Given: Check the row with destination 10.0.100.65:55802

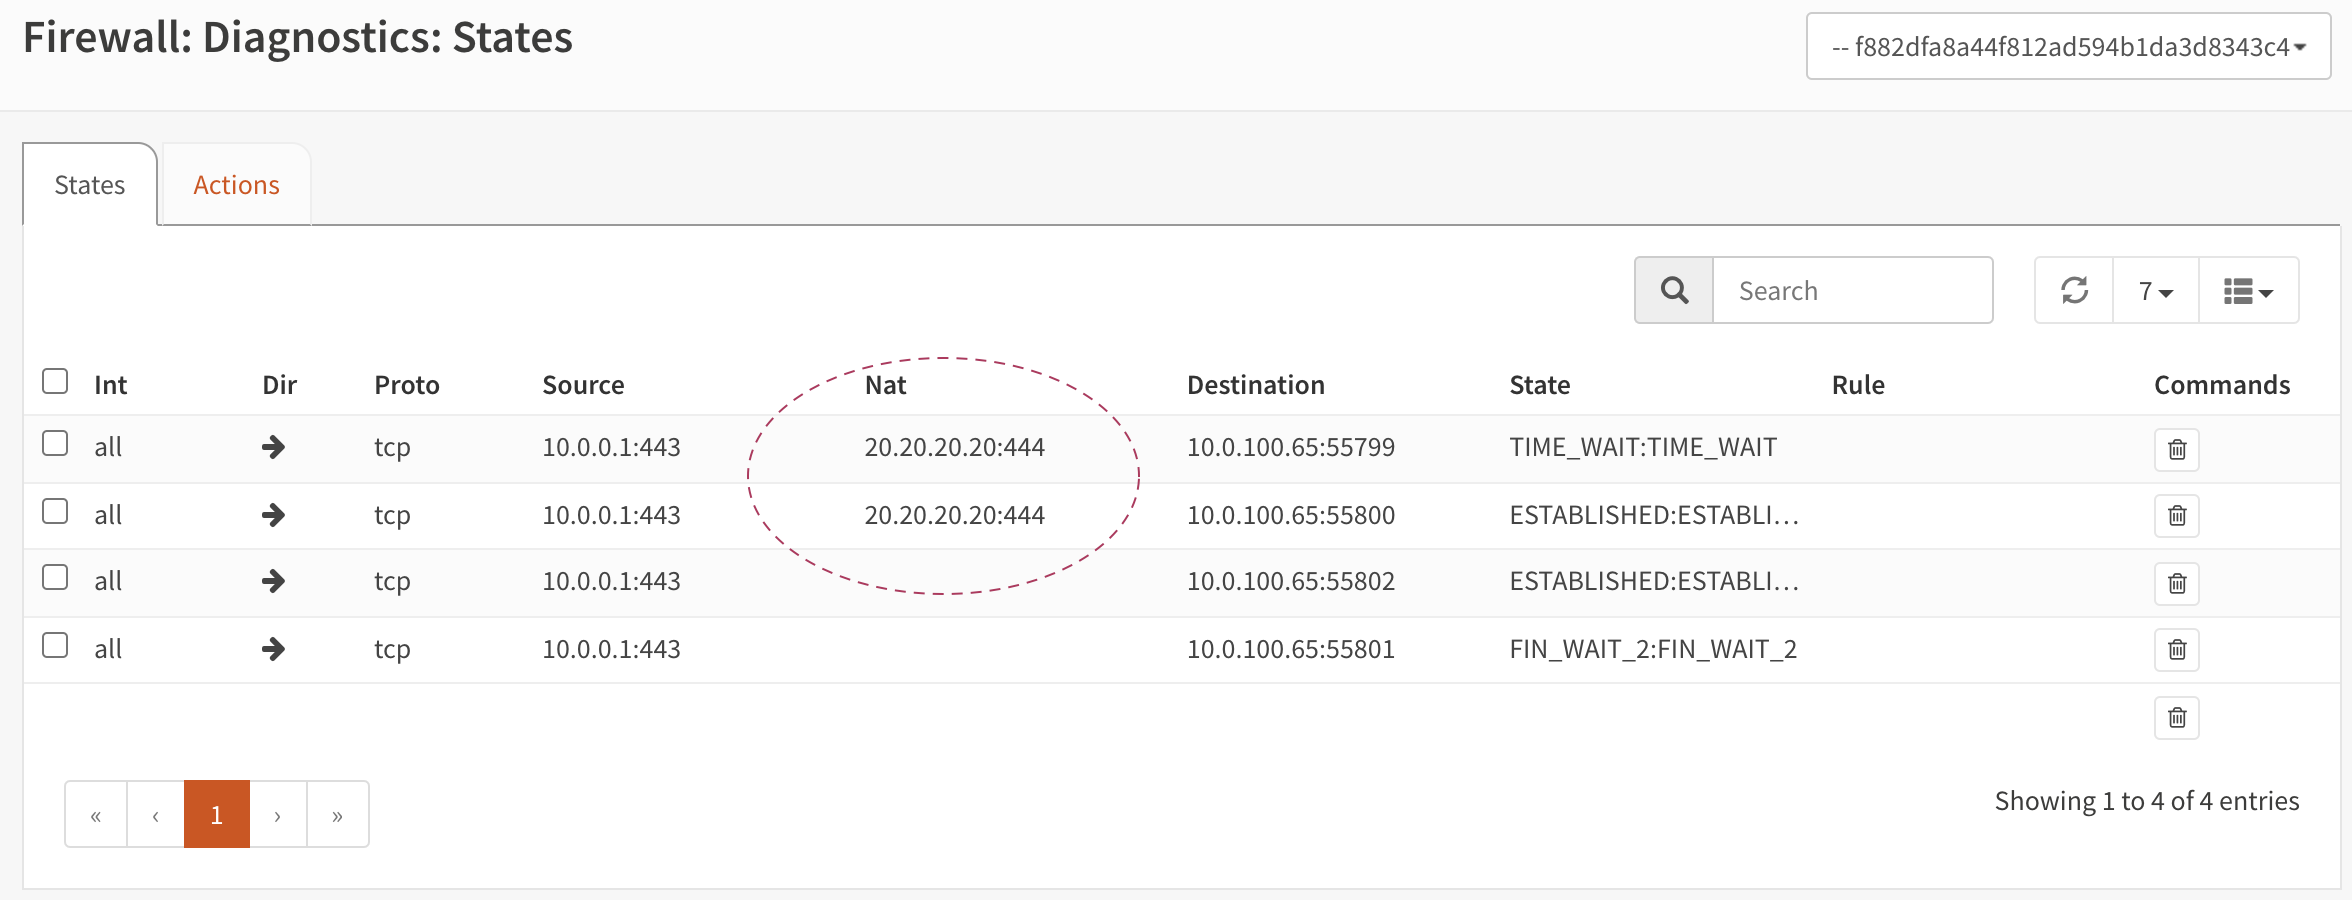Looking at the screenshot, I should coord(55,577).
